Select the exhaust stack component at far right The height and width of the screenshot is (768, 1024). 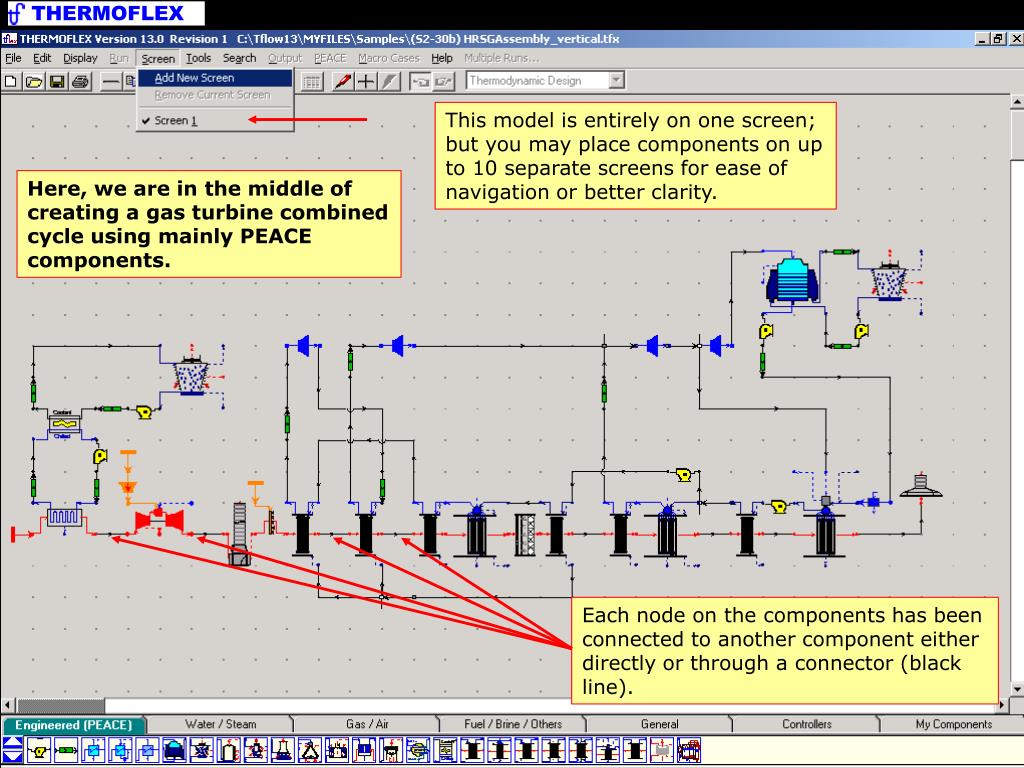click(921, 485)
